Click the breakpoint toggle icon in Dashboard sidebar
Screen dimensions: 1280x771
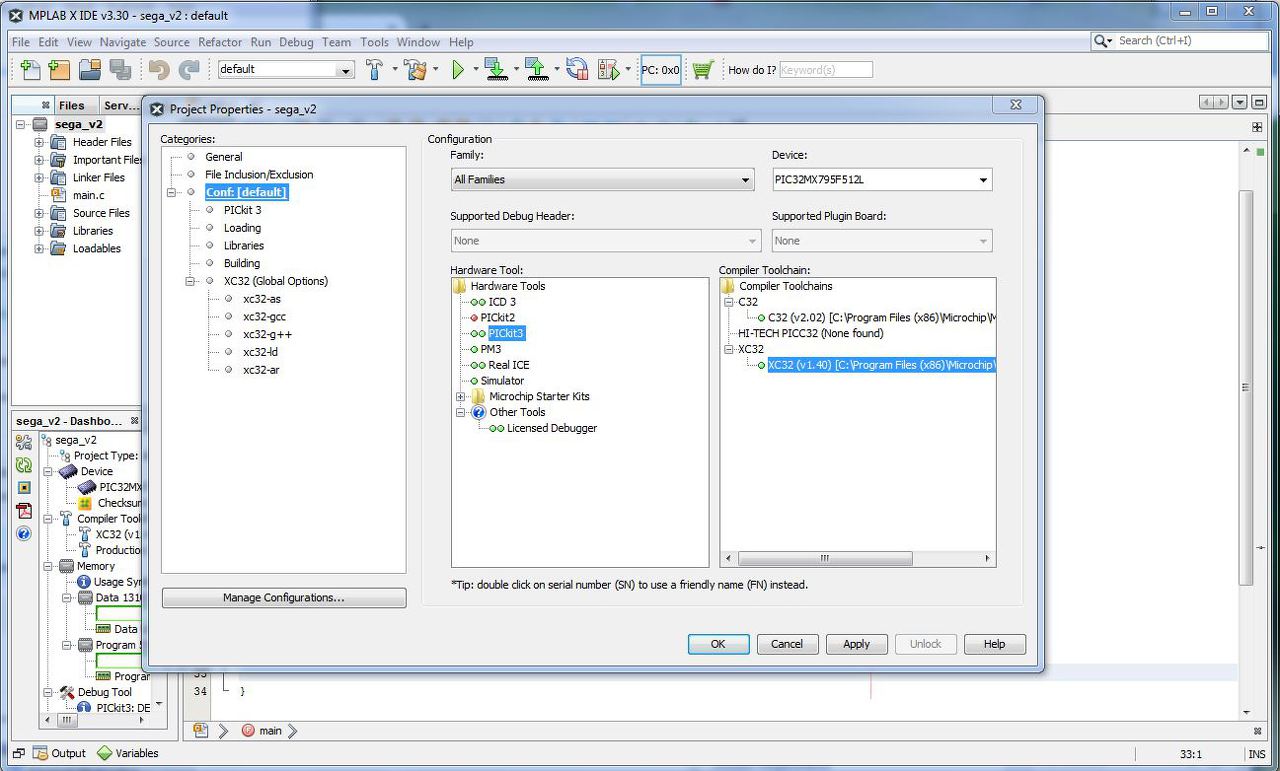click(x=24, y=488)
